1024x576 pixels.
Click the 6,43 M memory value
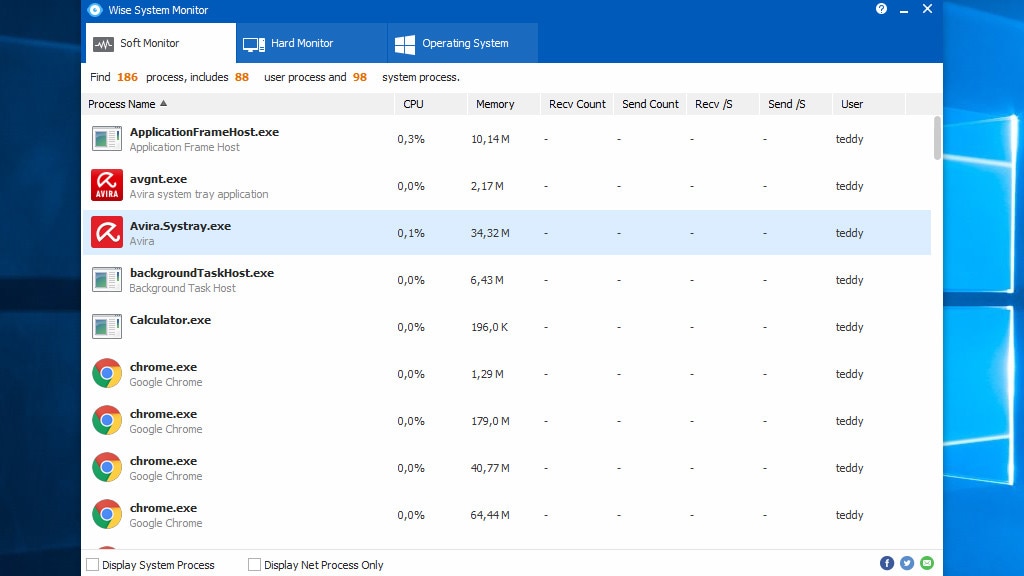click(487, 280)
